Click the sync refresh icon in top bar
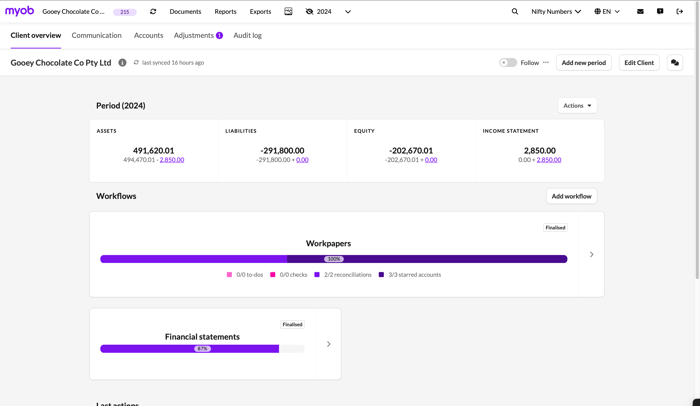This screenshot has width=700, height=406. click(153, 12)
